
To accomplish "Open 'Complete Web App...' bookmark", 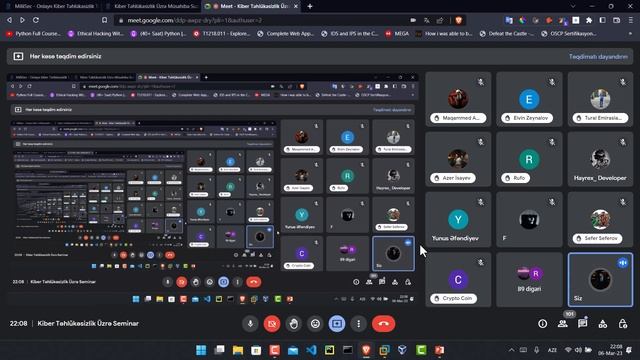I will click(x=285, y=34).
